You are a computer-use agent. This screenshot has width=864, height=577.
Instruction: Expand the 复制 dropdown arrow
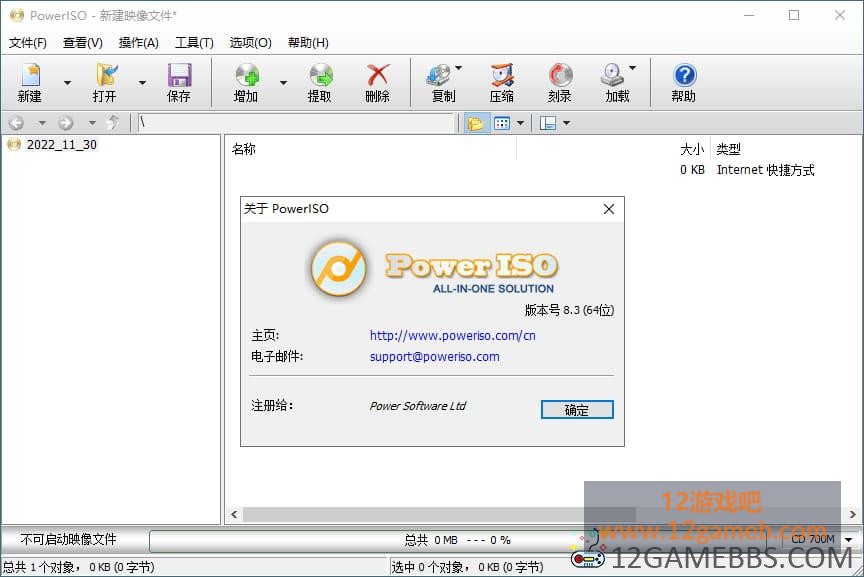(x=458, y=68)
